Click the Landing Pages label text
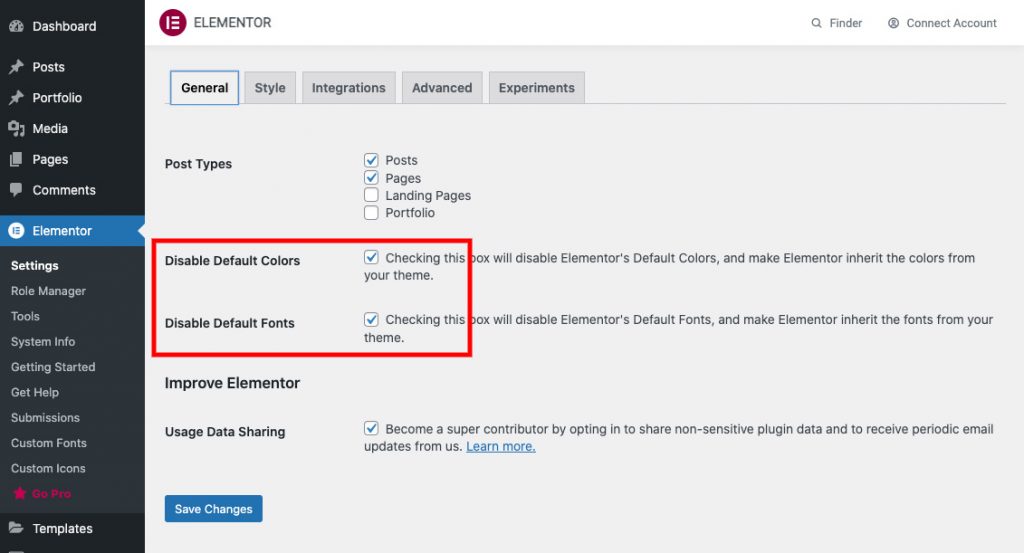Screen dimensions: 1024x553 click(x=428, y=195)
